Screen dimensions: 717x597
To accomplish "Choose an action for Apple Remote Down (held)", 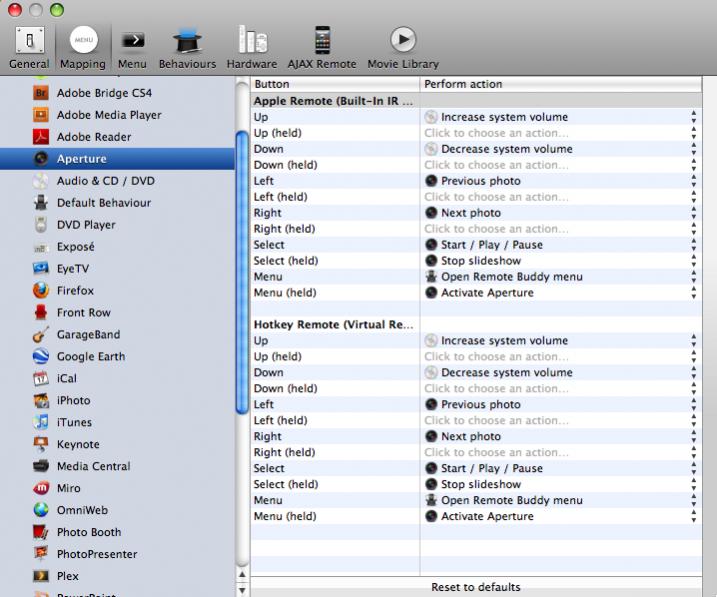I will click(496, 165).
